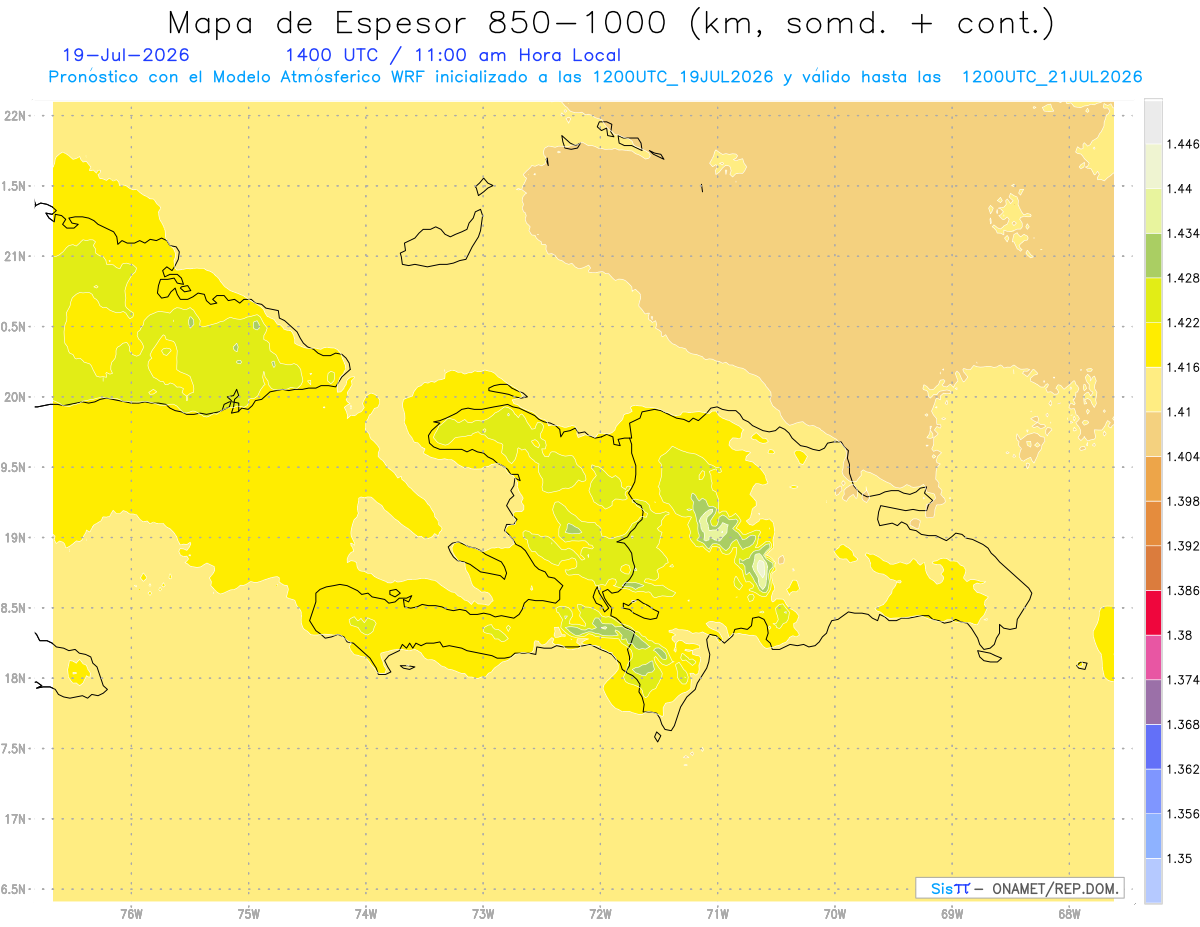The image size is (1200, 927).
Task: Select the '1.416' legend value
Action: [x=1183, y=367]
